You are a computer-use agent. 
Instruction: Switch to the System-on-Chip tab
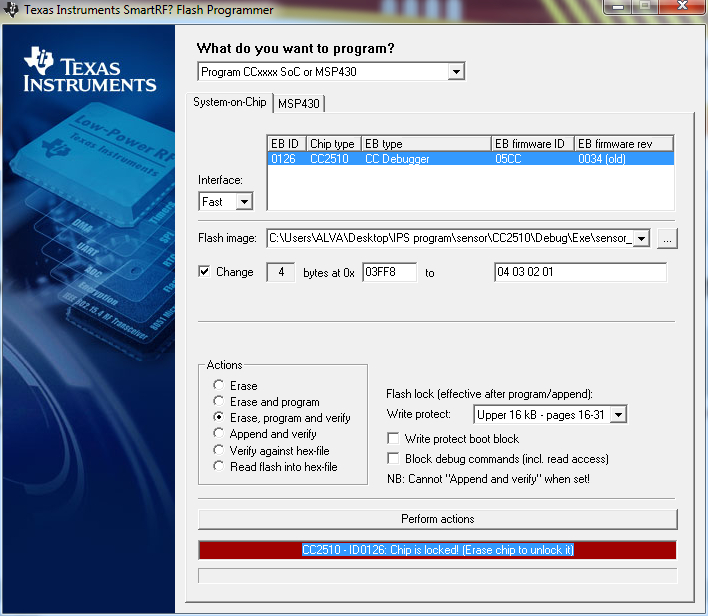click(x=229, y=102)
